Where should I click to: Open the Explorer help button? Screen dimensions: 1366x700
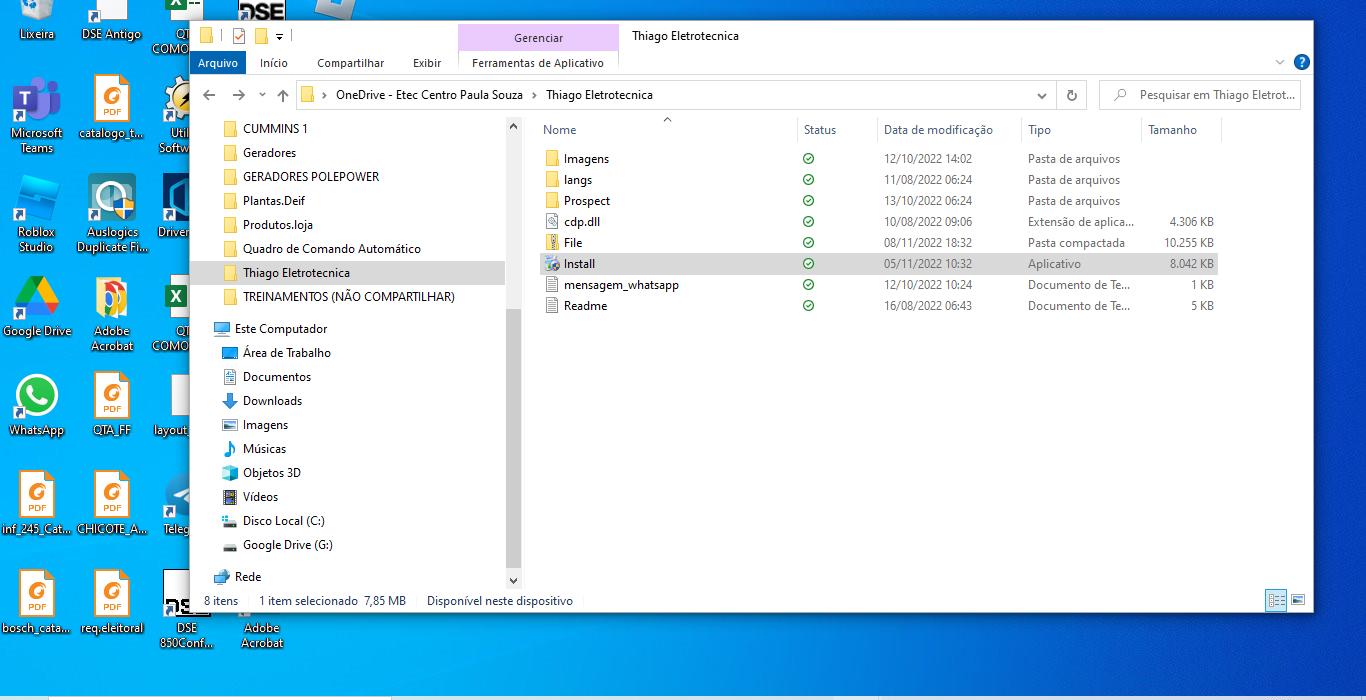coord(1301,62)
